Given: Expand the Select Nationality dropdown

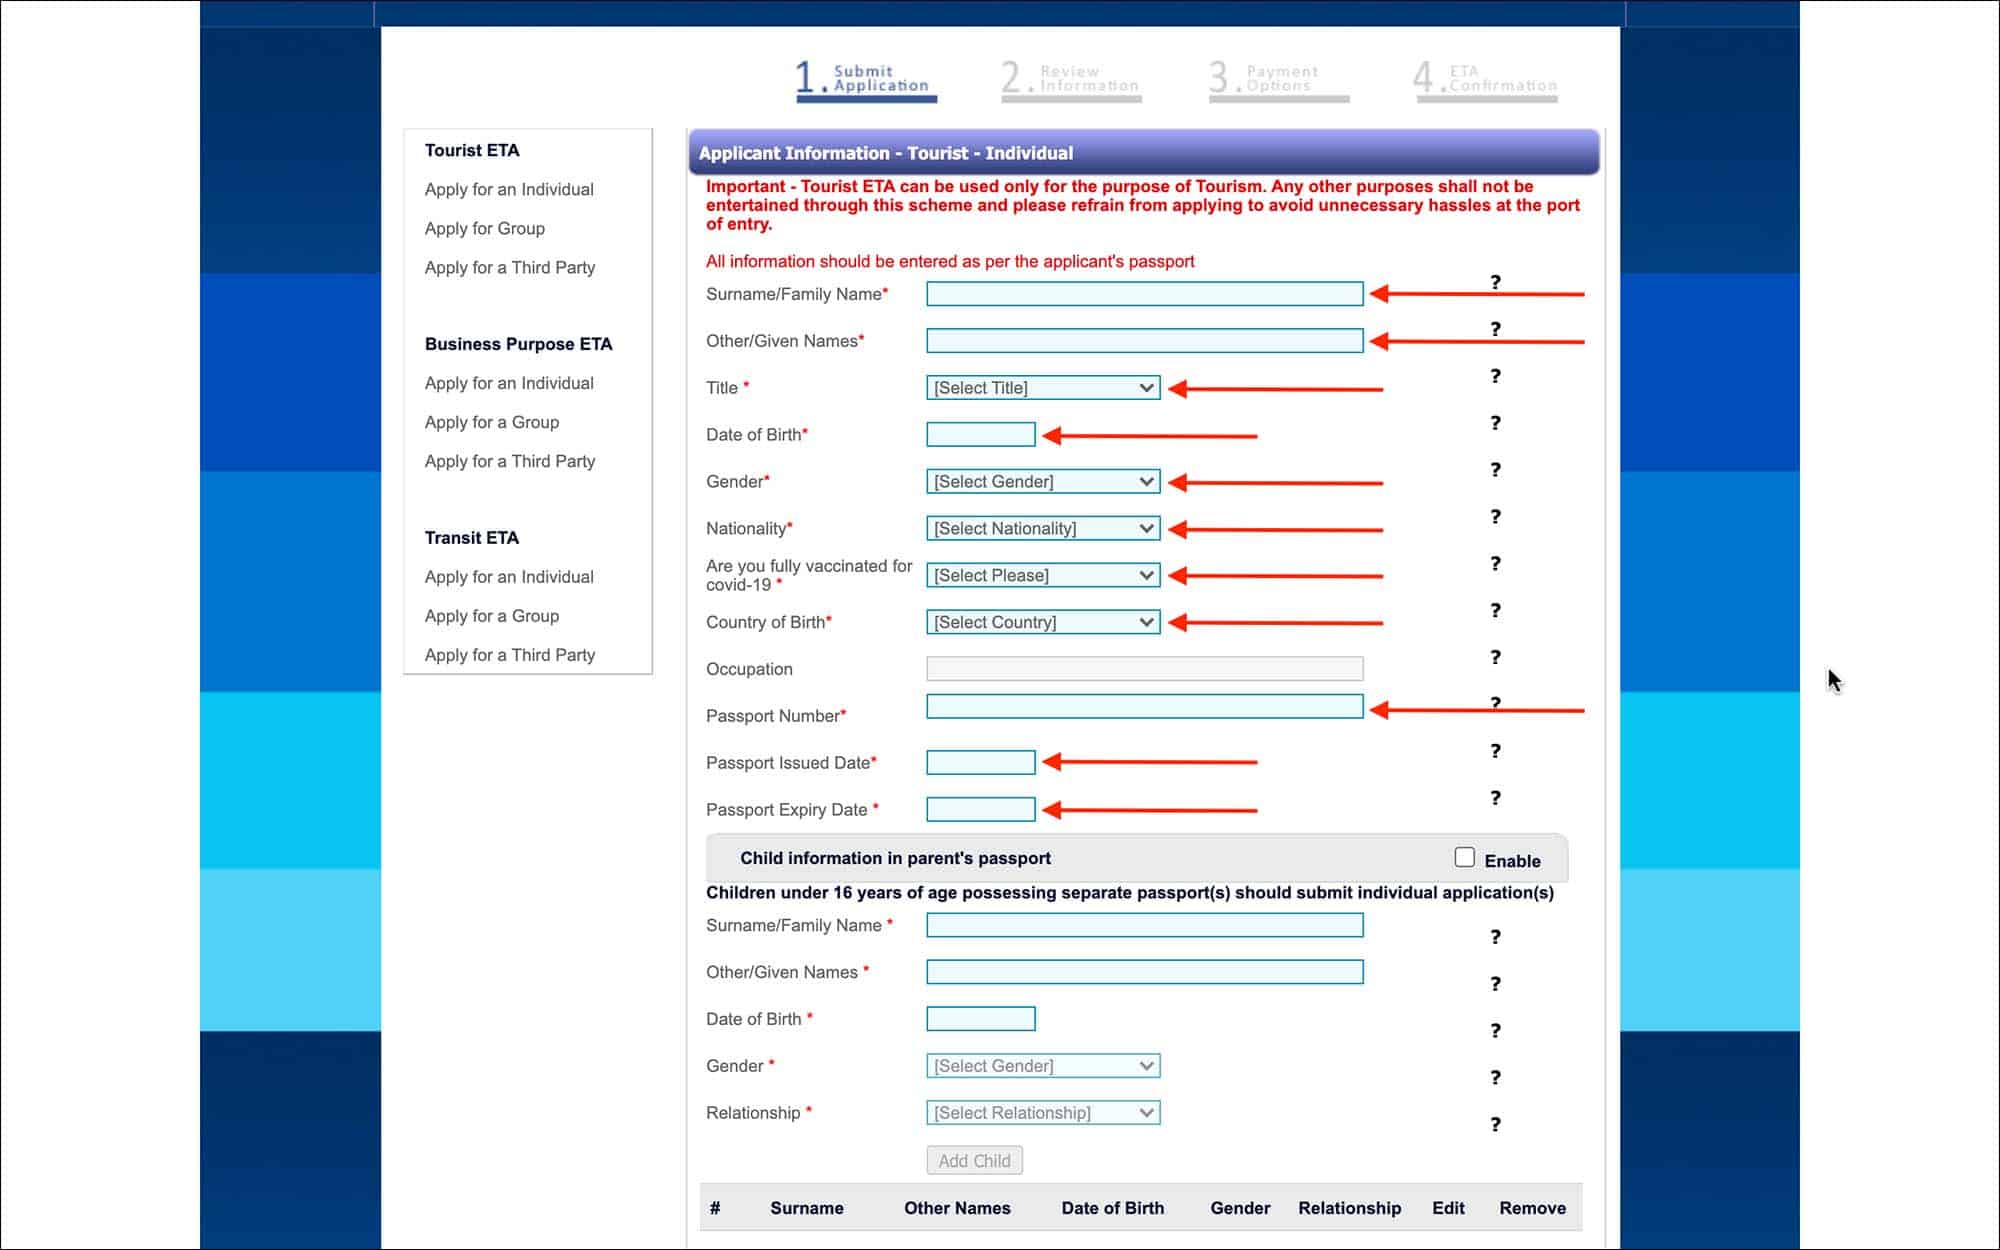Looking at the screenshot, I should [x=1043, y=529].
